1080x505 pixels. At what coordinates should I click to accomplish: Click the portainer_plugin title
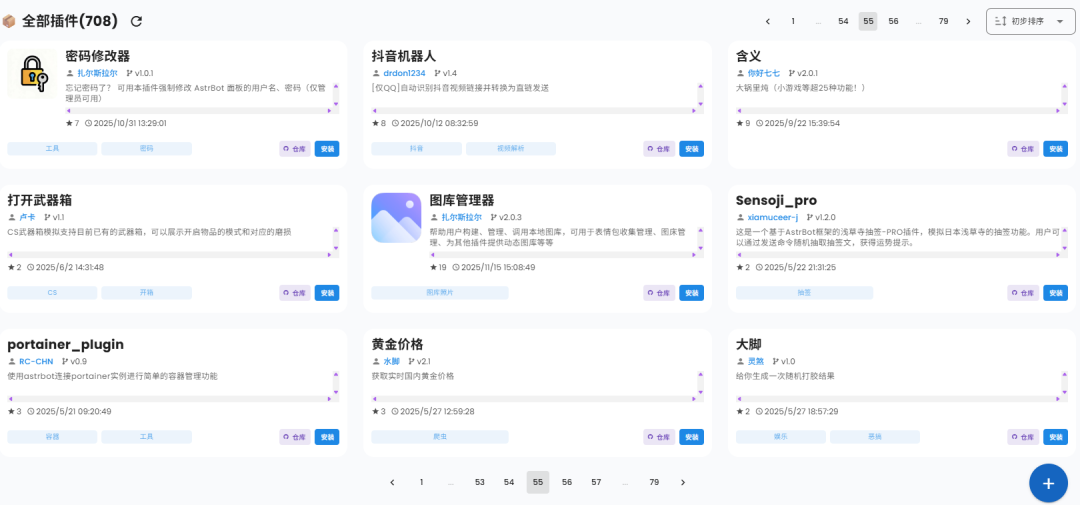click(65, 344)
